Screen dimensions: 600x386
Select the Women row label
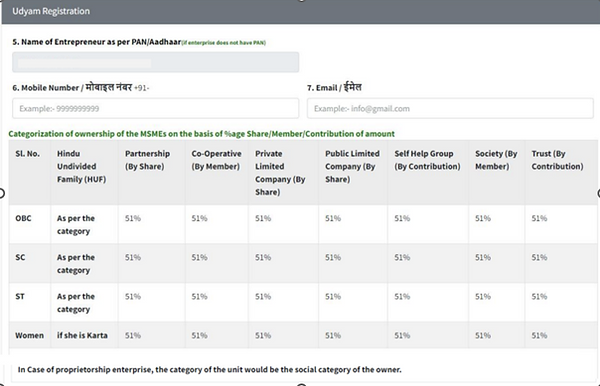tap(29, 335)
